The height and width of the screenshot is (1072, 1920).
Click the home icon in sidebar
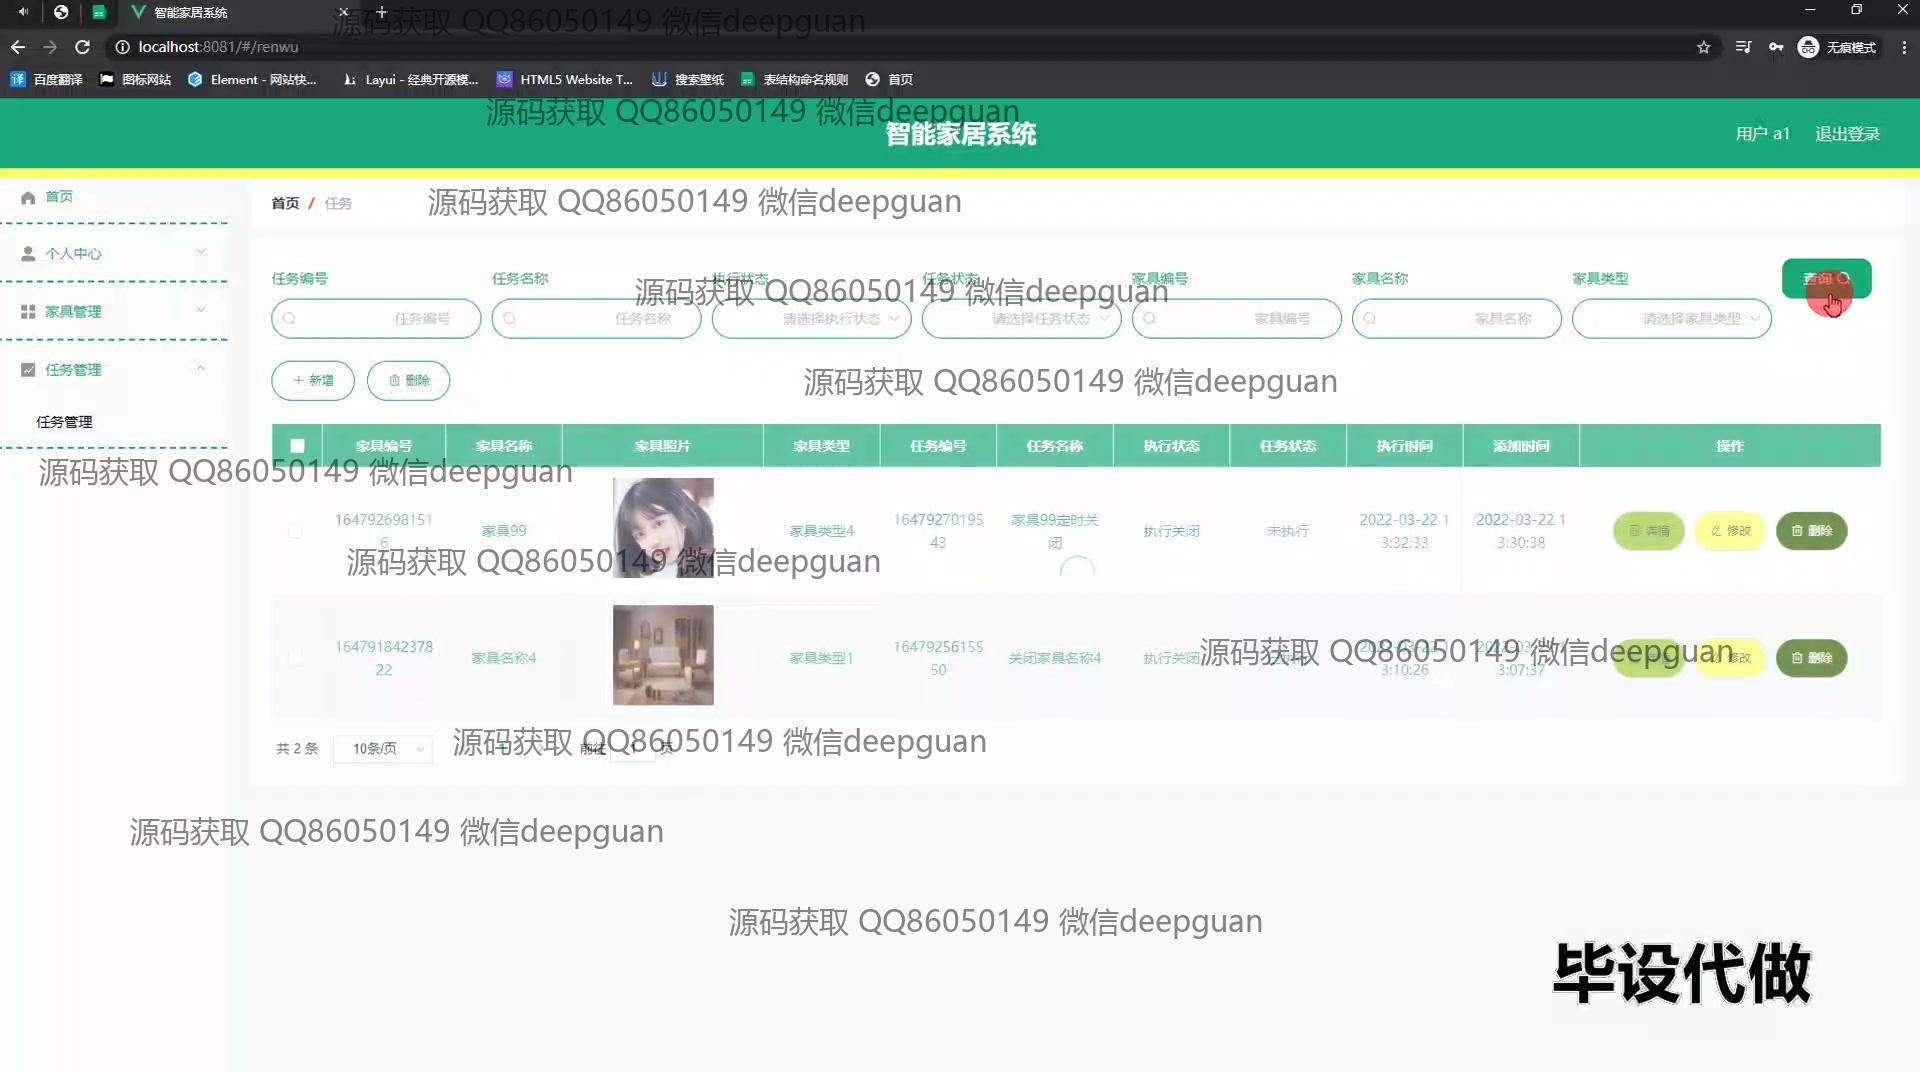pyautogui.click(x=28, y=197)
